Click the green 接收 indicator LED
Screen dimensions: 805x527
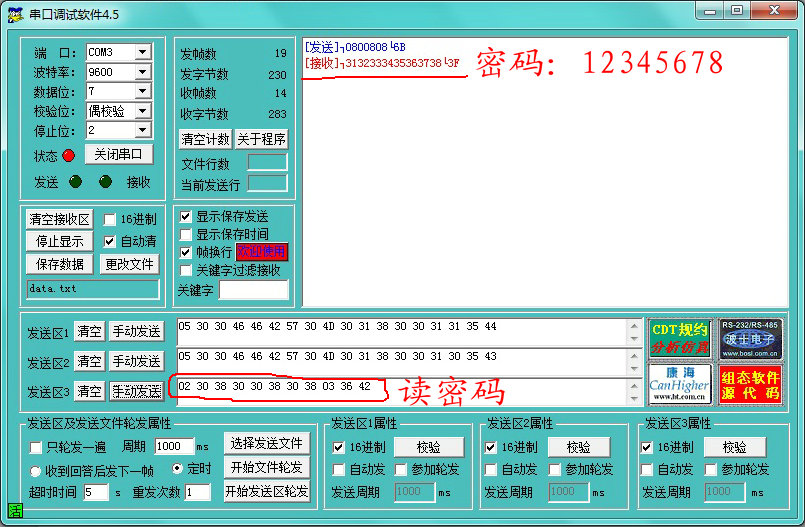click(x=105, y=182)
